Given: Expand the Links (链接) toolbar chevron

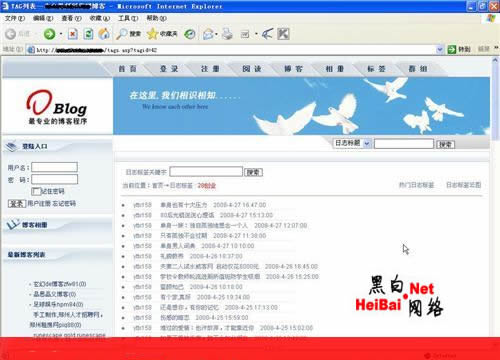Looking at the screenshot, I should pos(496,49).
